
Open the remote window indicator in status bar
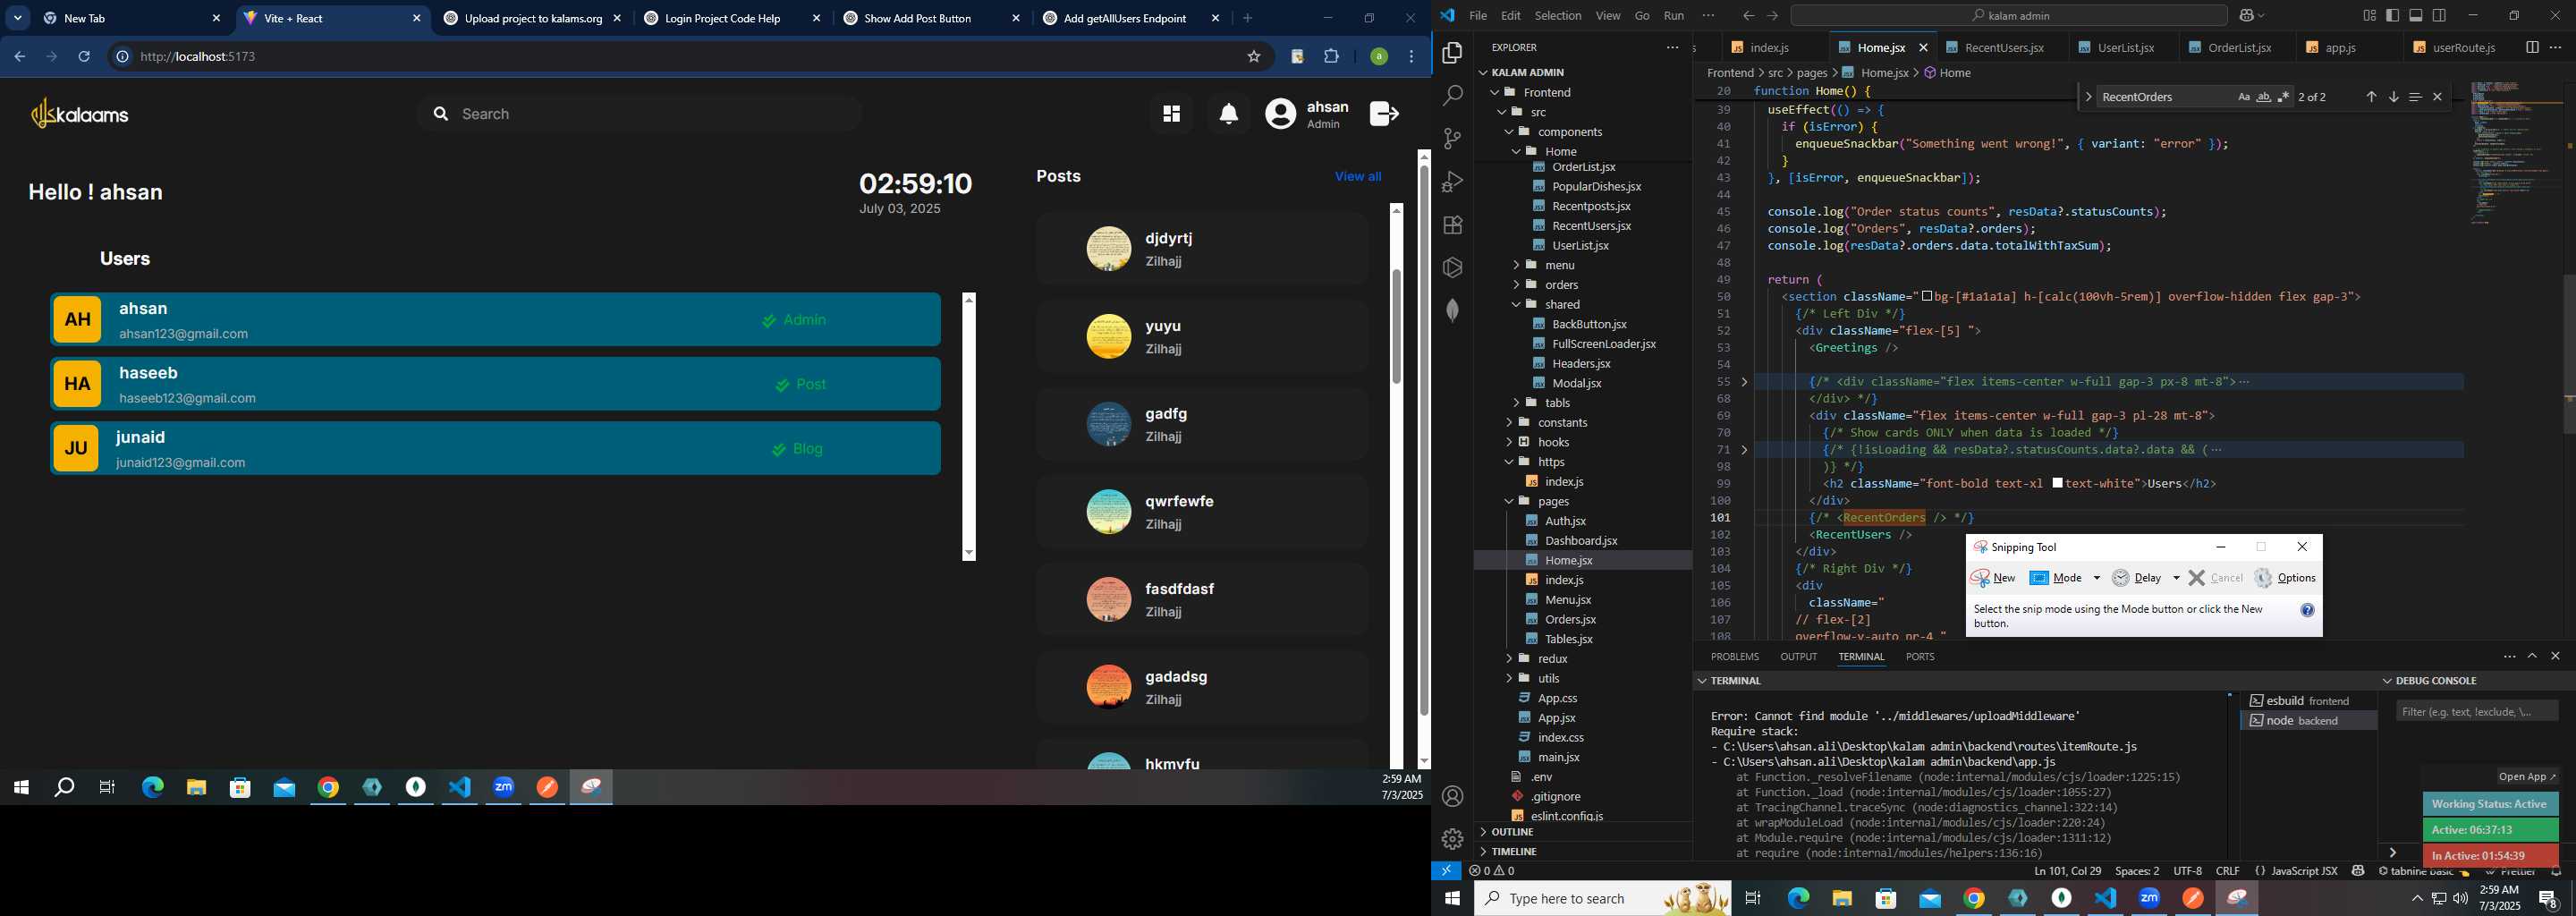1446,871
